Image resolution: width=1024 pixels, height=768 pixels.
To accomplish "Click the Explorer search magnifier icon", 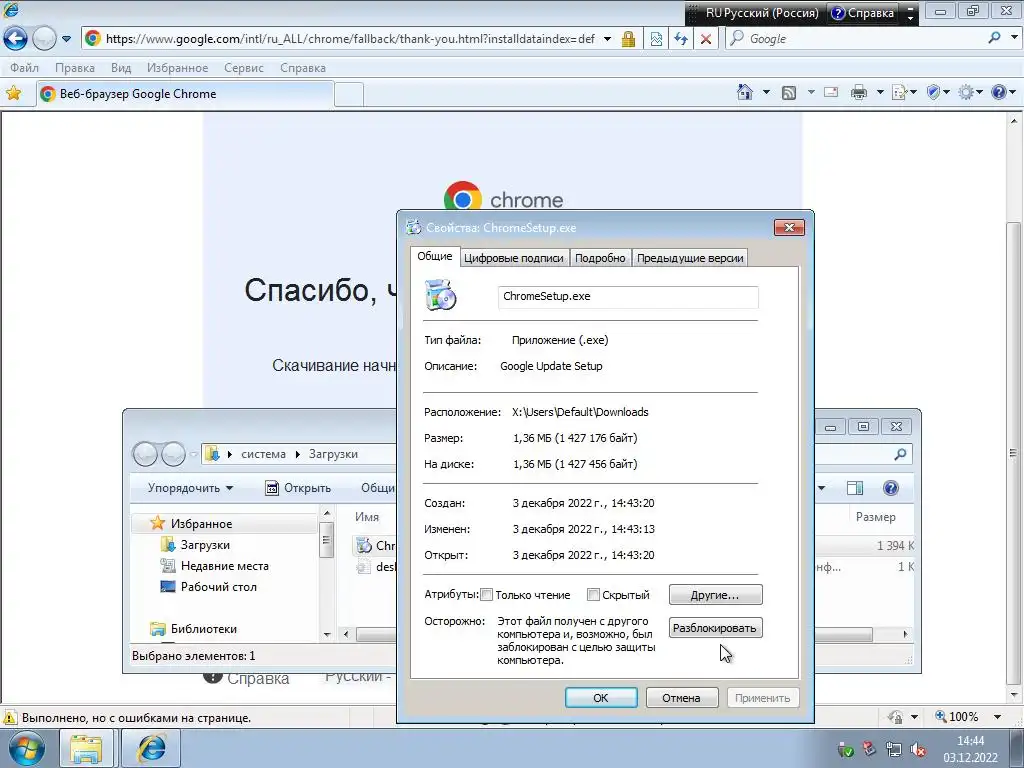I will [901, 454].
